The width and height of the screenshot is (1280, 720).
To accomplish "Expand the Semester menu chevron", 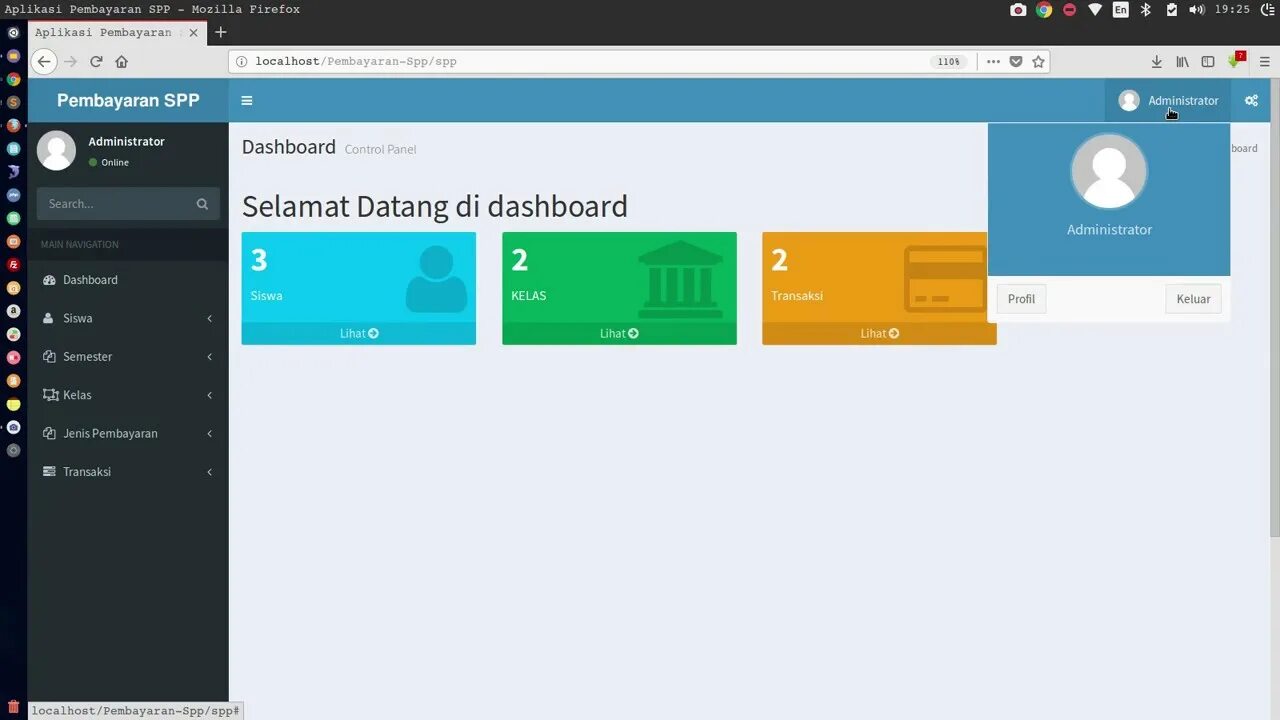I will tap(209, 357).
